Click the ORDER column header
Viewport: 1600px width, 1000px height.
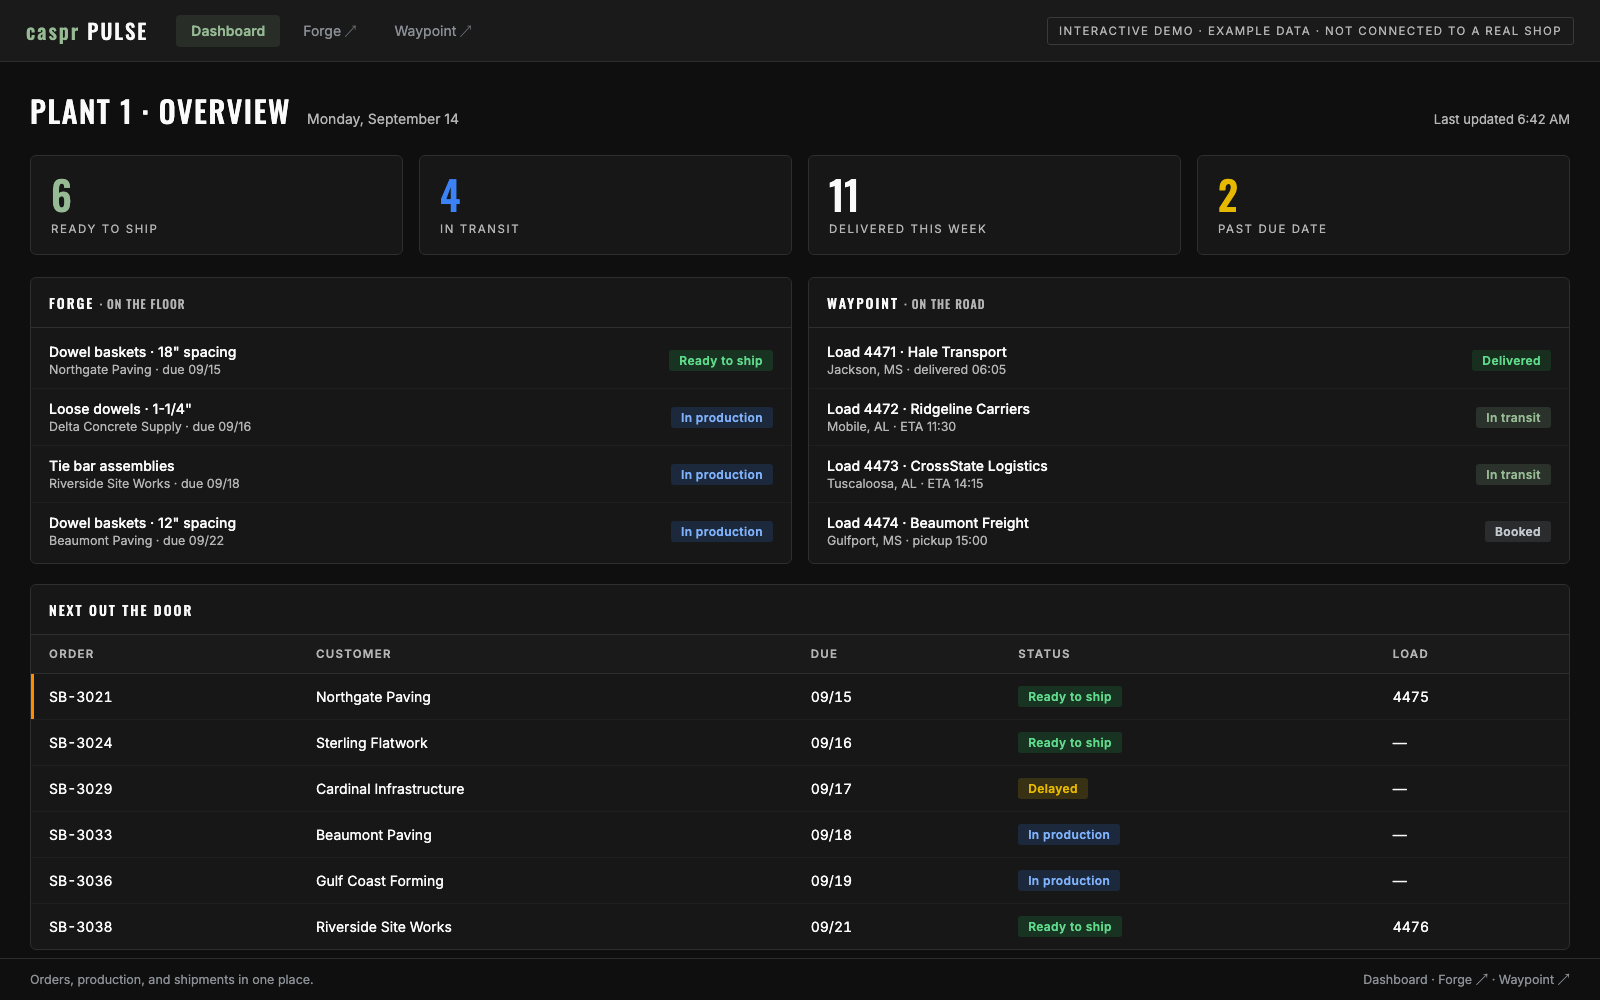pos(71,654)
